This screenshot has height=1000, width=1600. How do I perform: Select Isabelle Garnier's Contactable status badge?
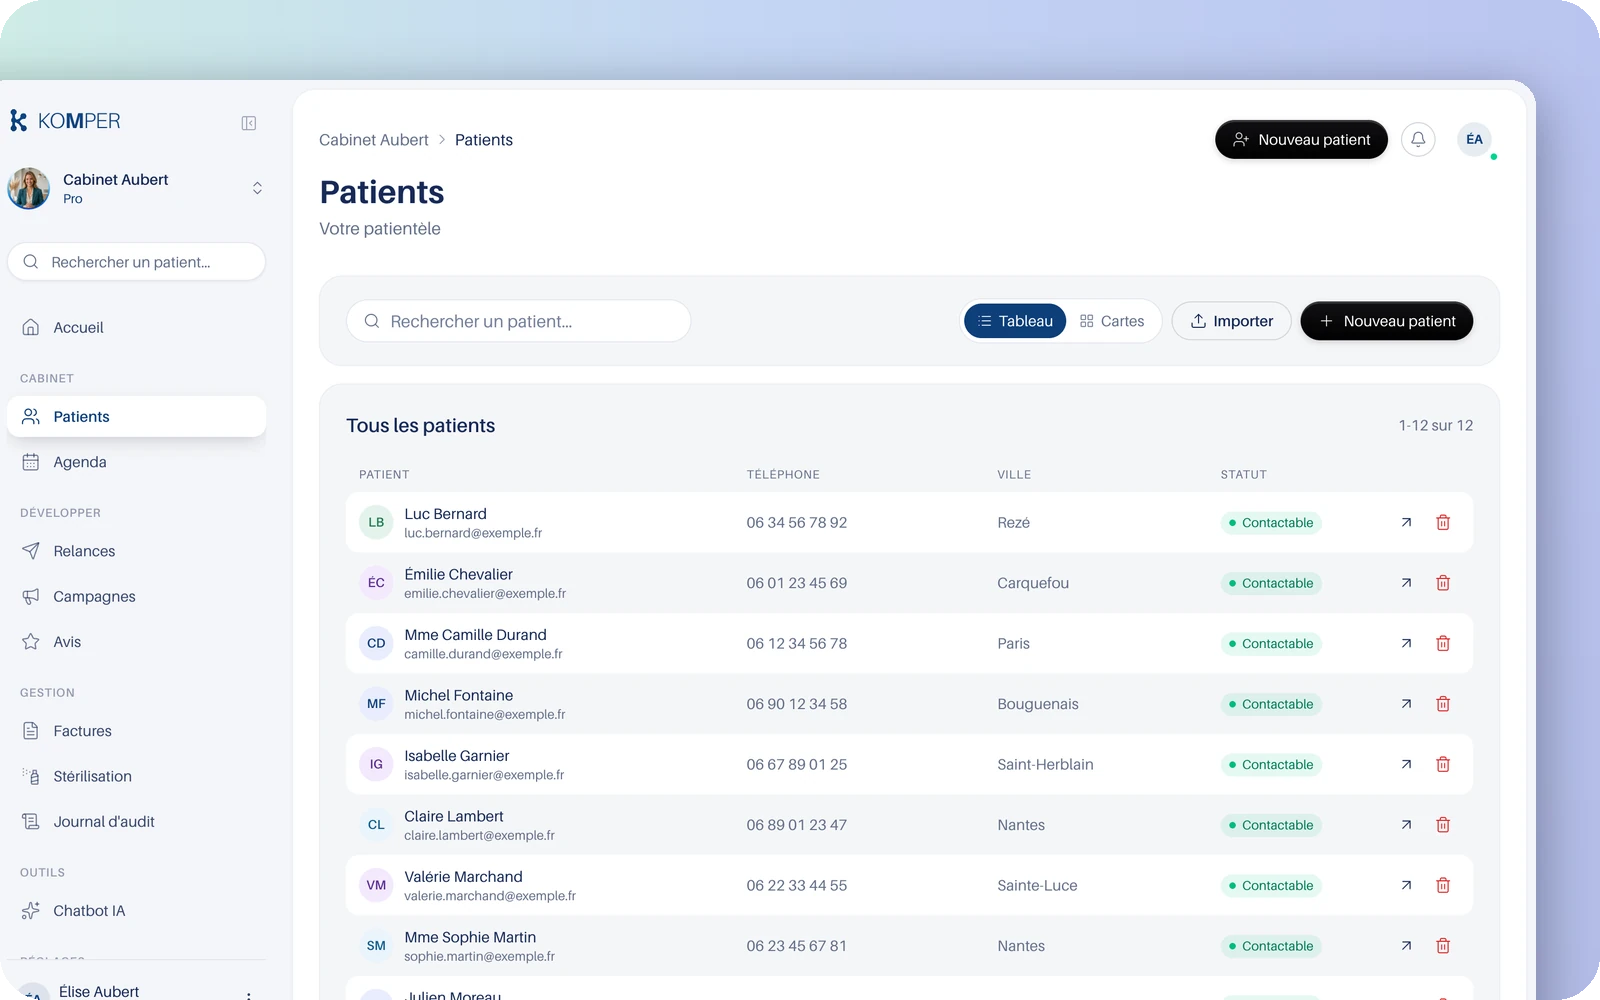pyautogui.click(x=1270, y=765)
